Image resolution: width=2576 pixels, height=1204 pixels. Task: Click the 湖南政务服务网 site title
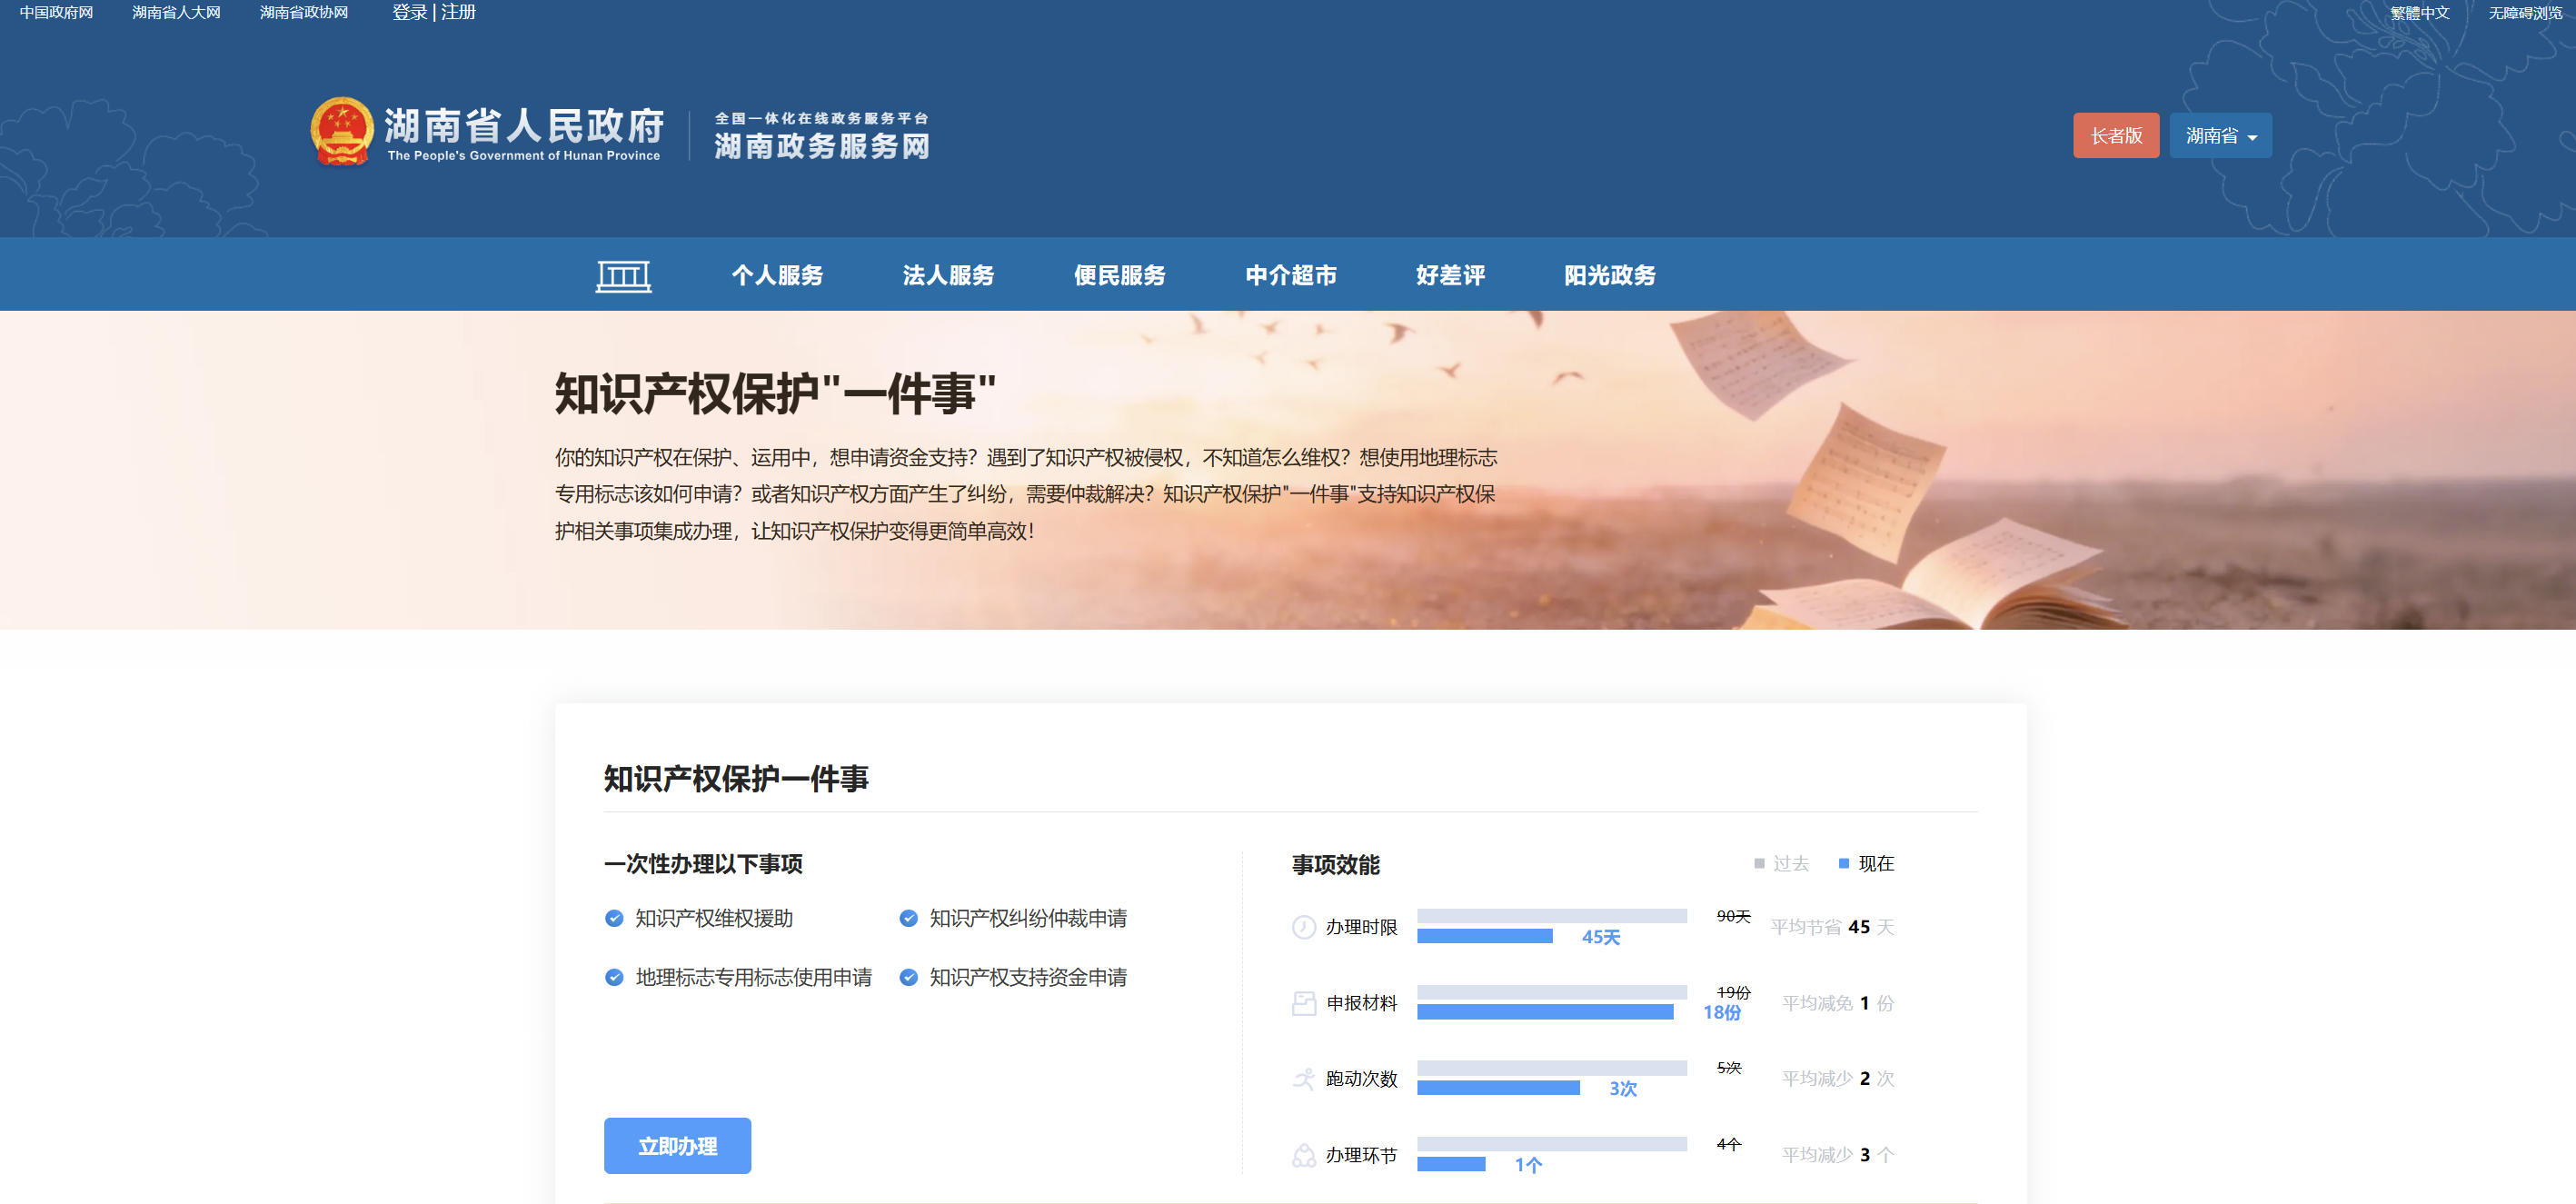pyautogui.click(x=822, y=146)
